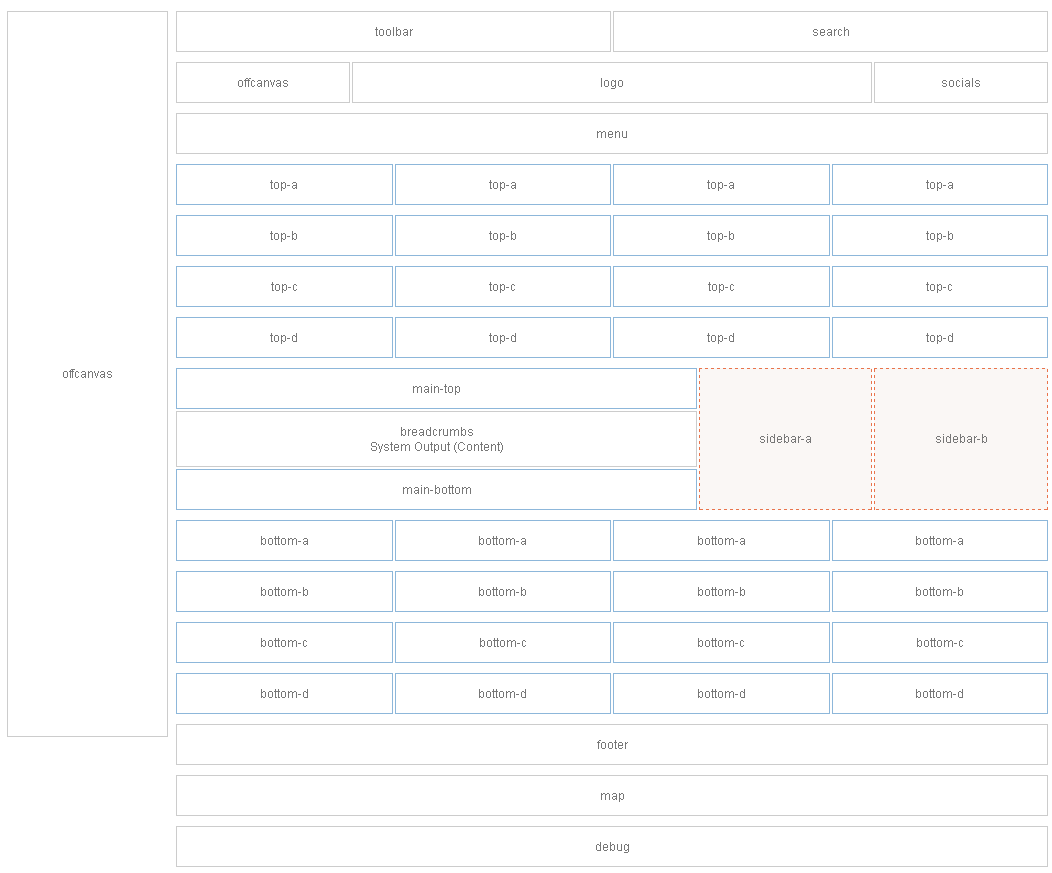Select the dashed sidebar-b region
1052x873 pixels.
(x=960, y=438)
